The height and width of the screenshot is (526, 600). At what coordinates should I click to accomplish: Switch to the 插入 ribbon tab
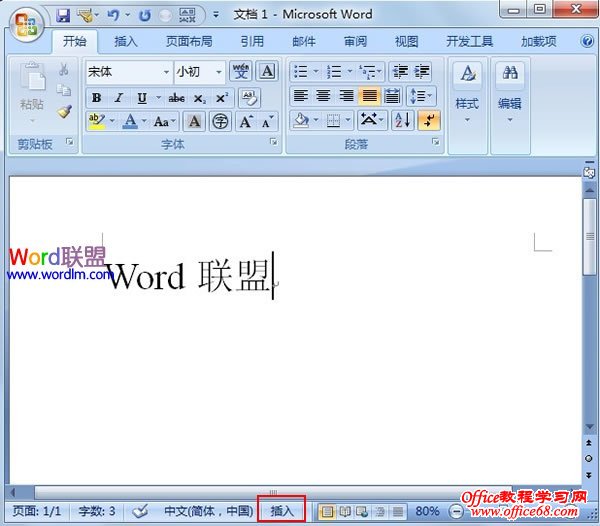[126, 41]
